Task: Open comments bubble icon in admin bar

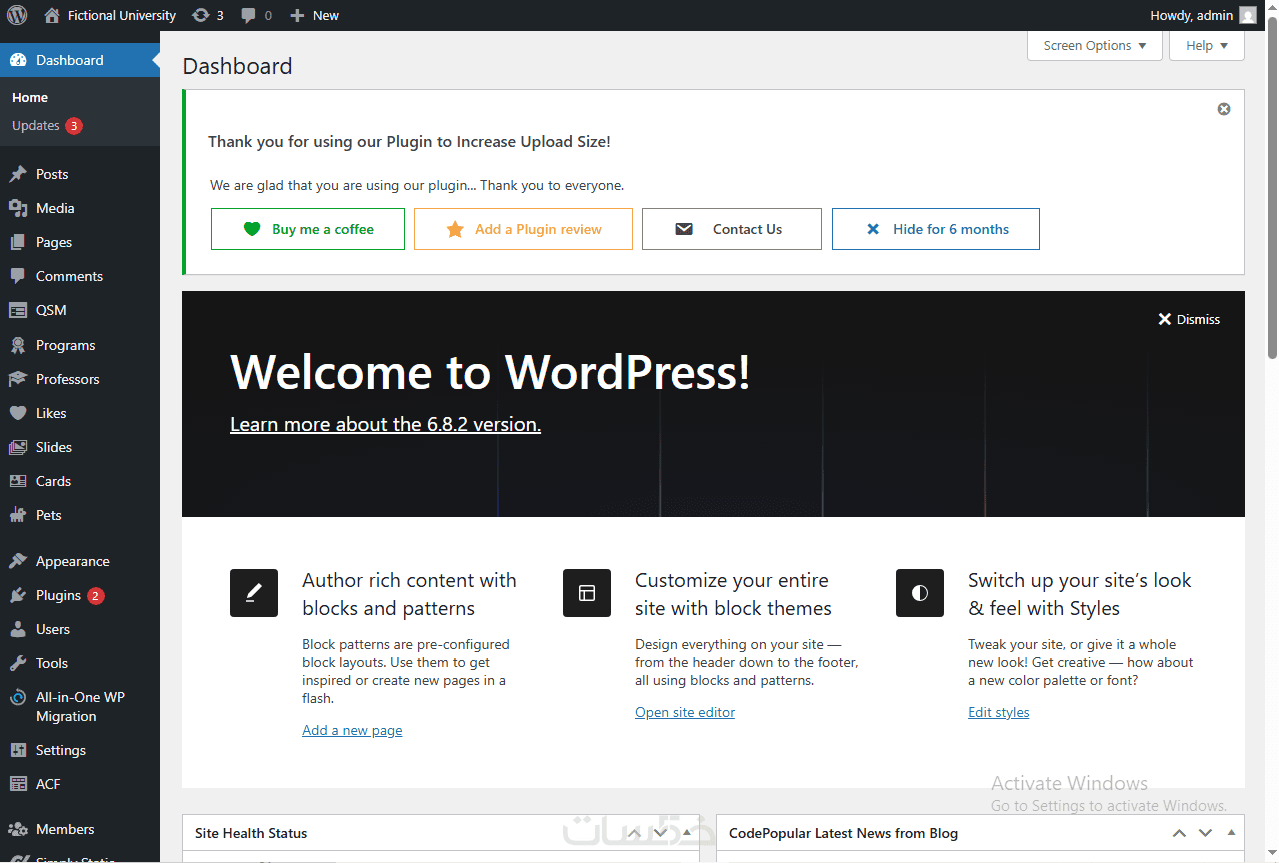Action: [x=249, y=15]
